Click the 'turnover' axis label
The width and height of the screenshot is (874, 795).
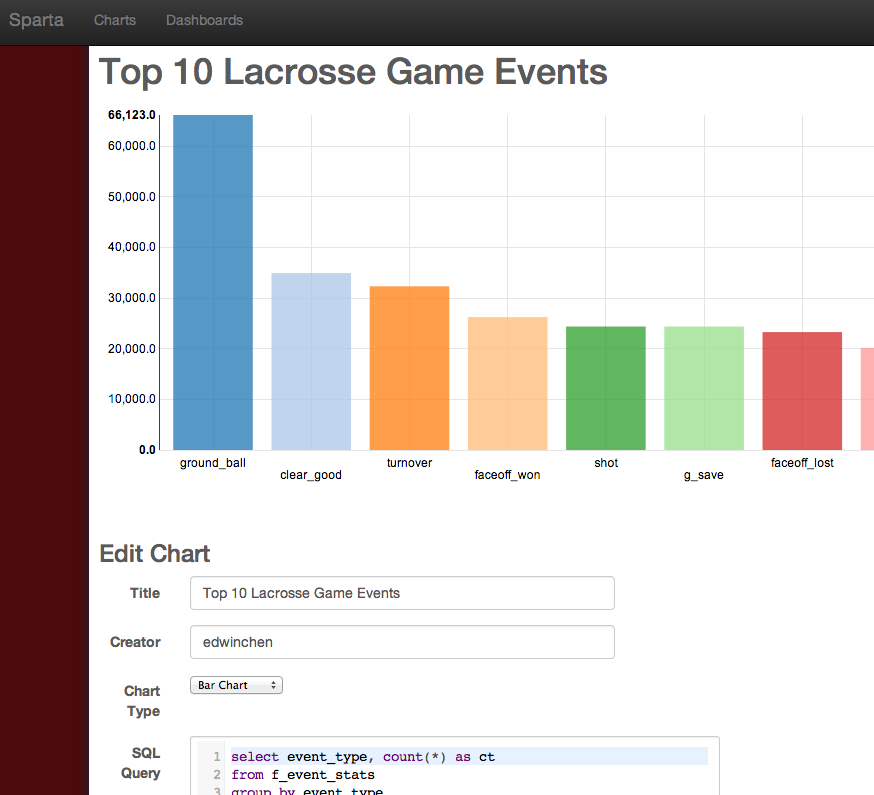click(409, 463)
